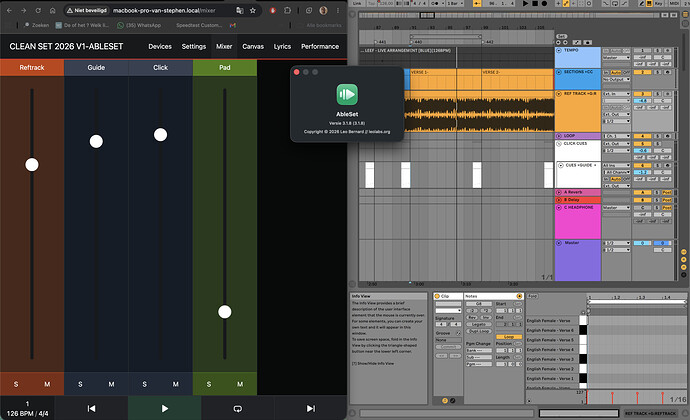Click the Key map mode button in Ableton
Image resolution: width=690 pixels, height=420 pixels.
pos(658,4)
